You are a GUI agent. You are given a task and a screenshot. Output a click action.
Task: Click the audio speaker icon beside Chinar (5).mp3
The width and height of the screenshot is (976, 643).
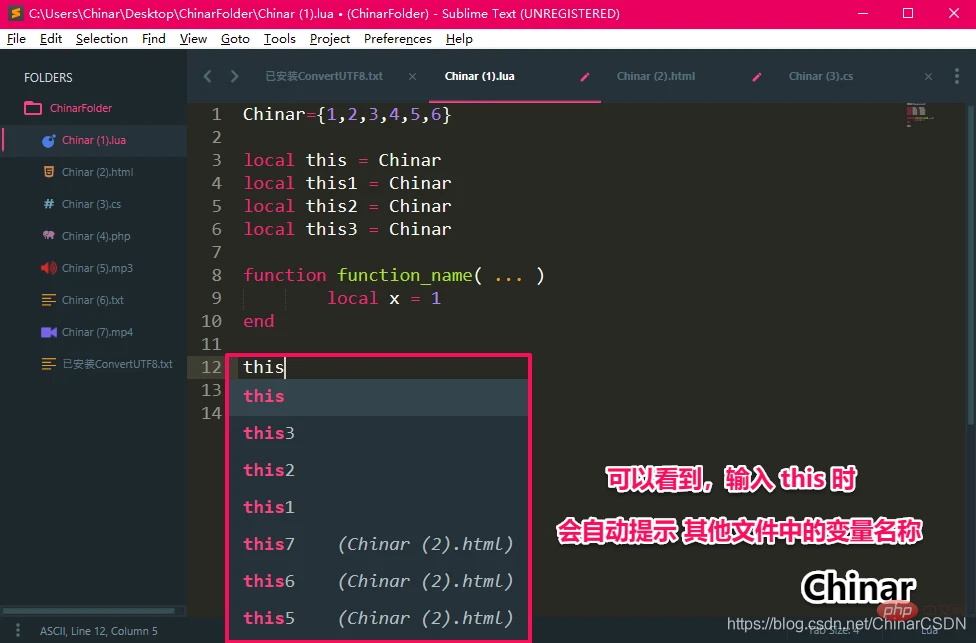coord(49,268)
